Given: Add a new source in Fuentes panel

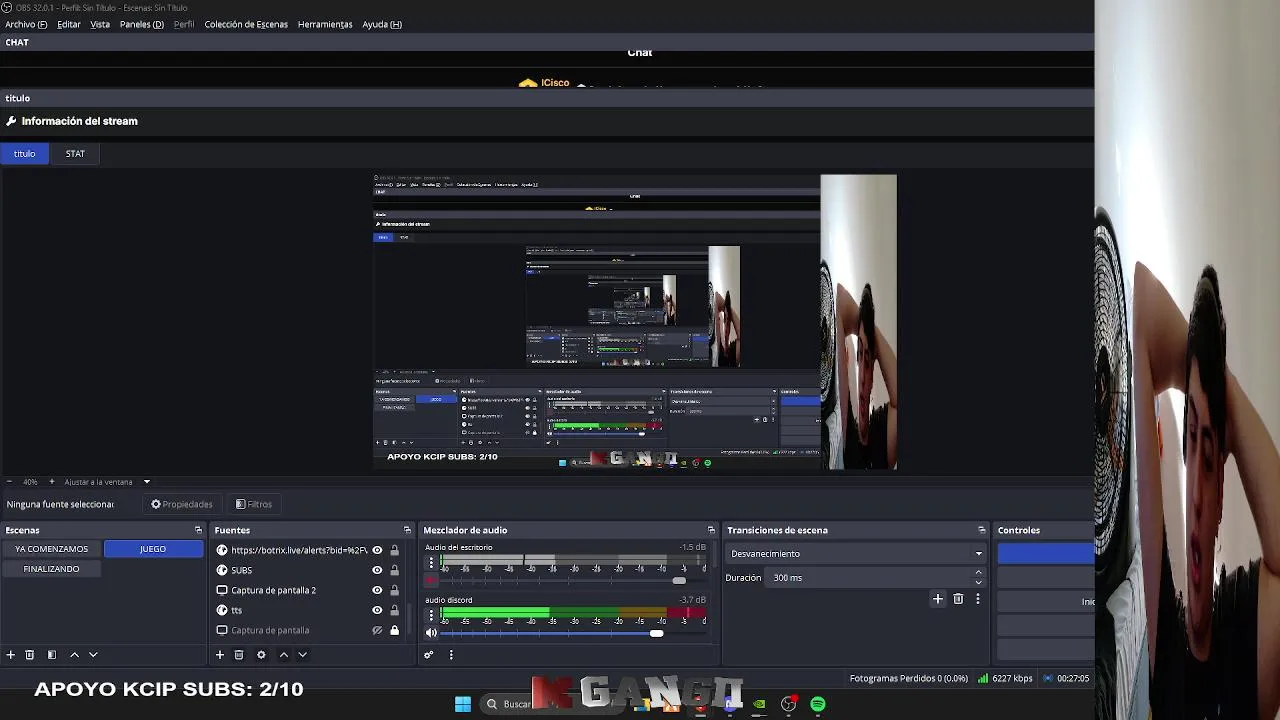Looking at the screenshot, I should [219, 655].
